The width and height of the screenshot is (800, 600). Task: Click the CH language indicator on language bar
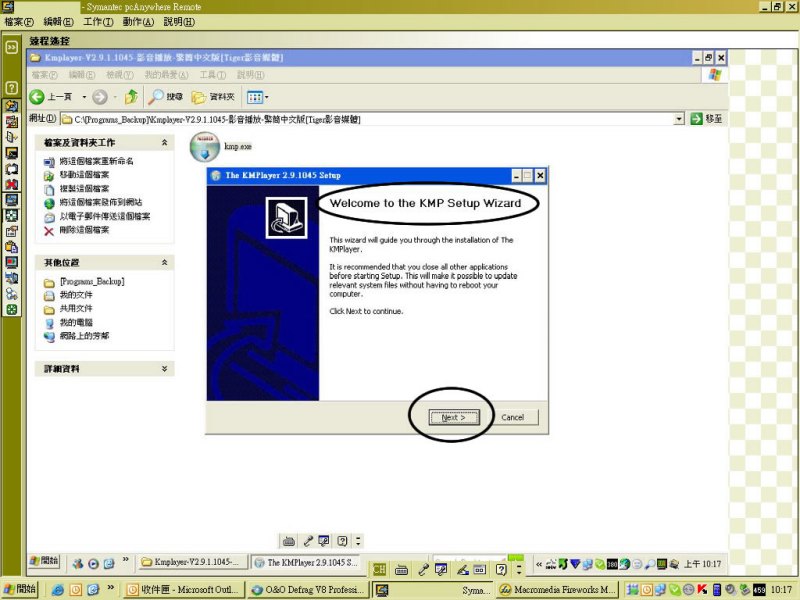point(379,569)
